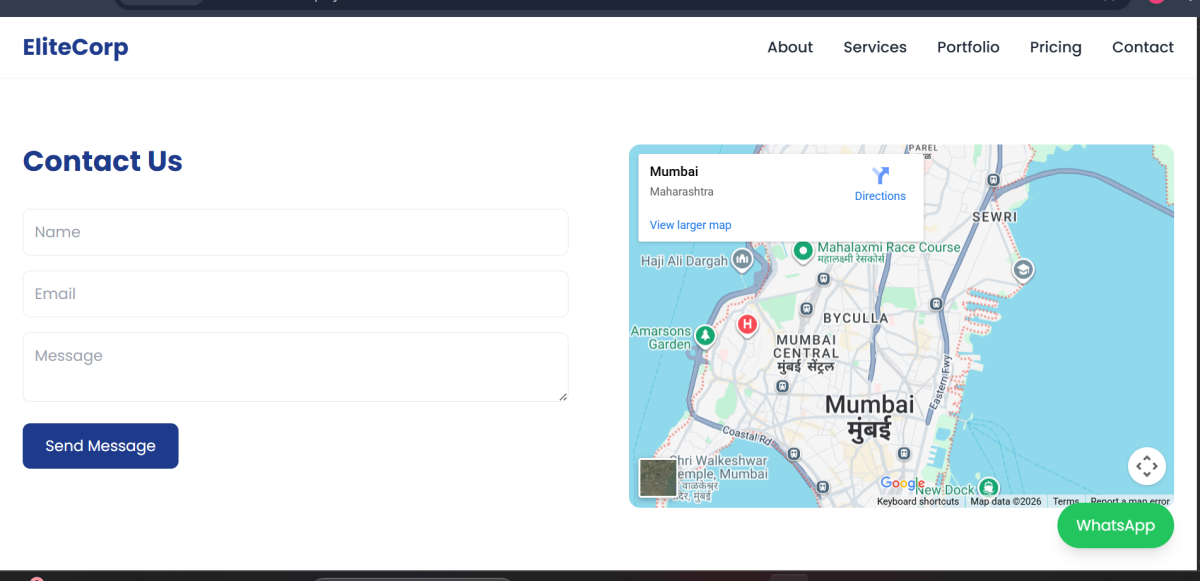
Task: Click the View larger map link
Action: 690,225
